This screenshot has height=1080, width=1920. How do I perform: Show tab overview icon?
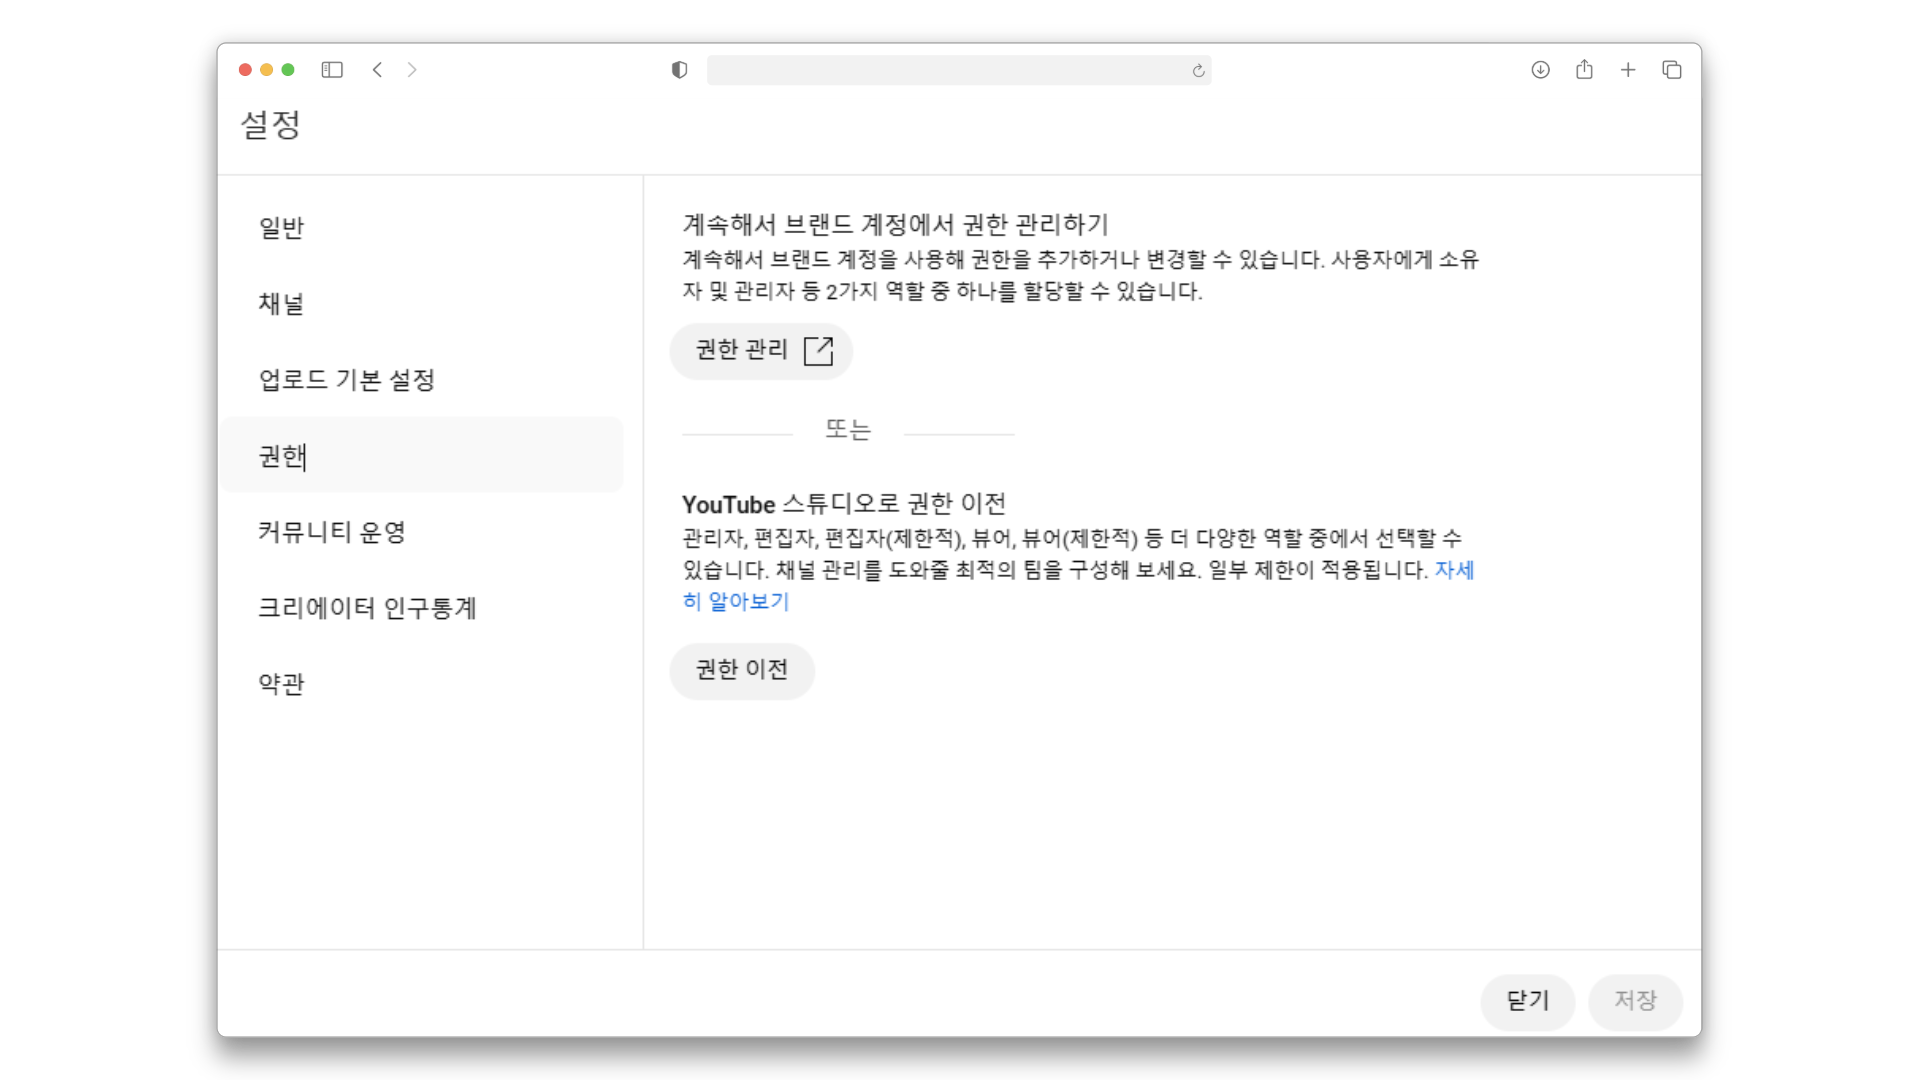tap(1672, 70)
